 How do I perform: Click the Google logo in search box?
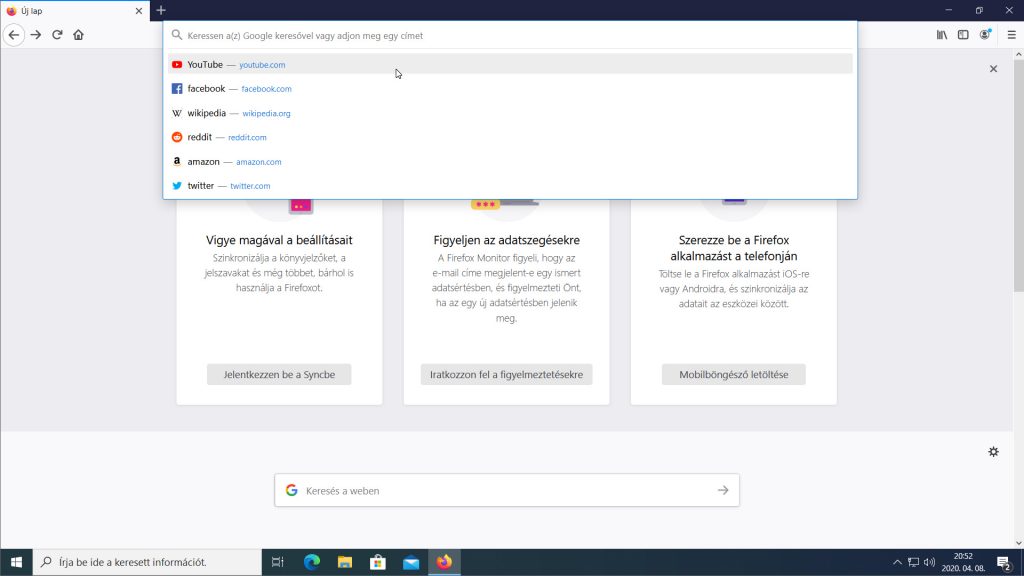click(291, 490)
